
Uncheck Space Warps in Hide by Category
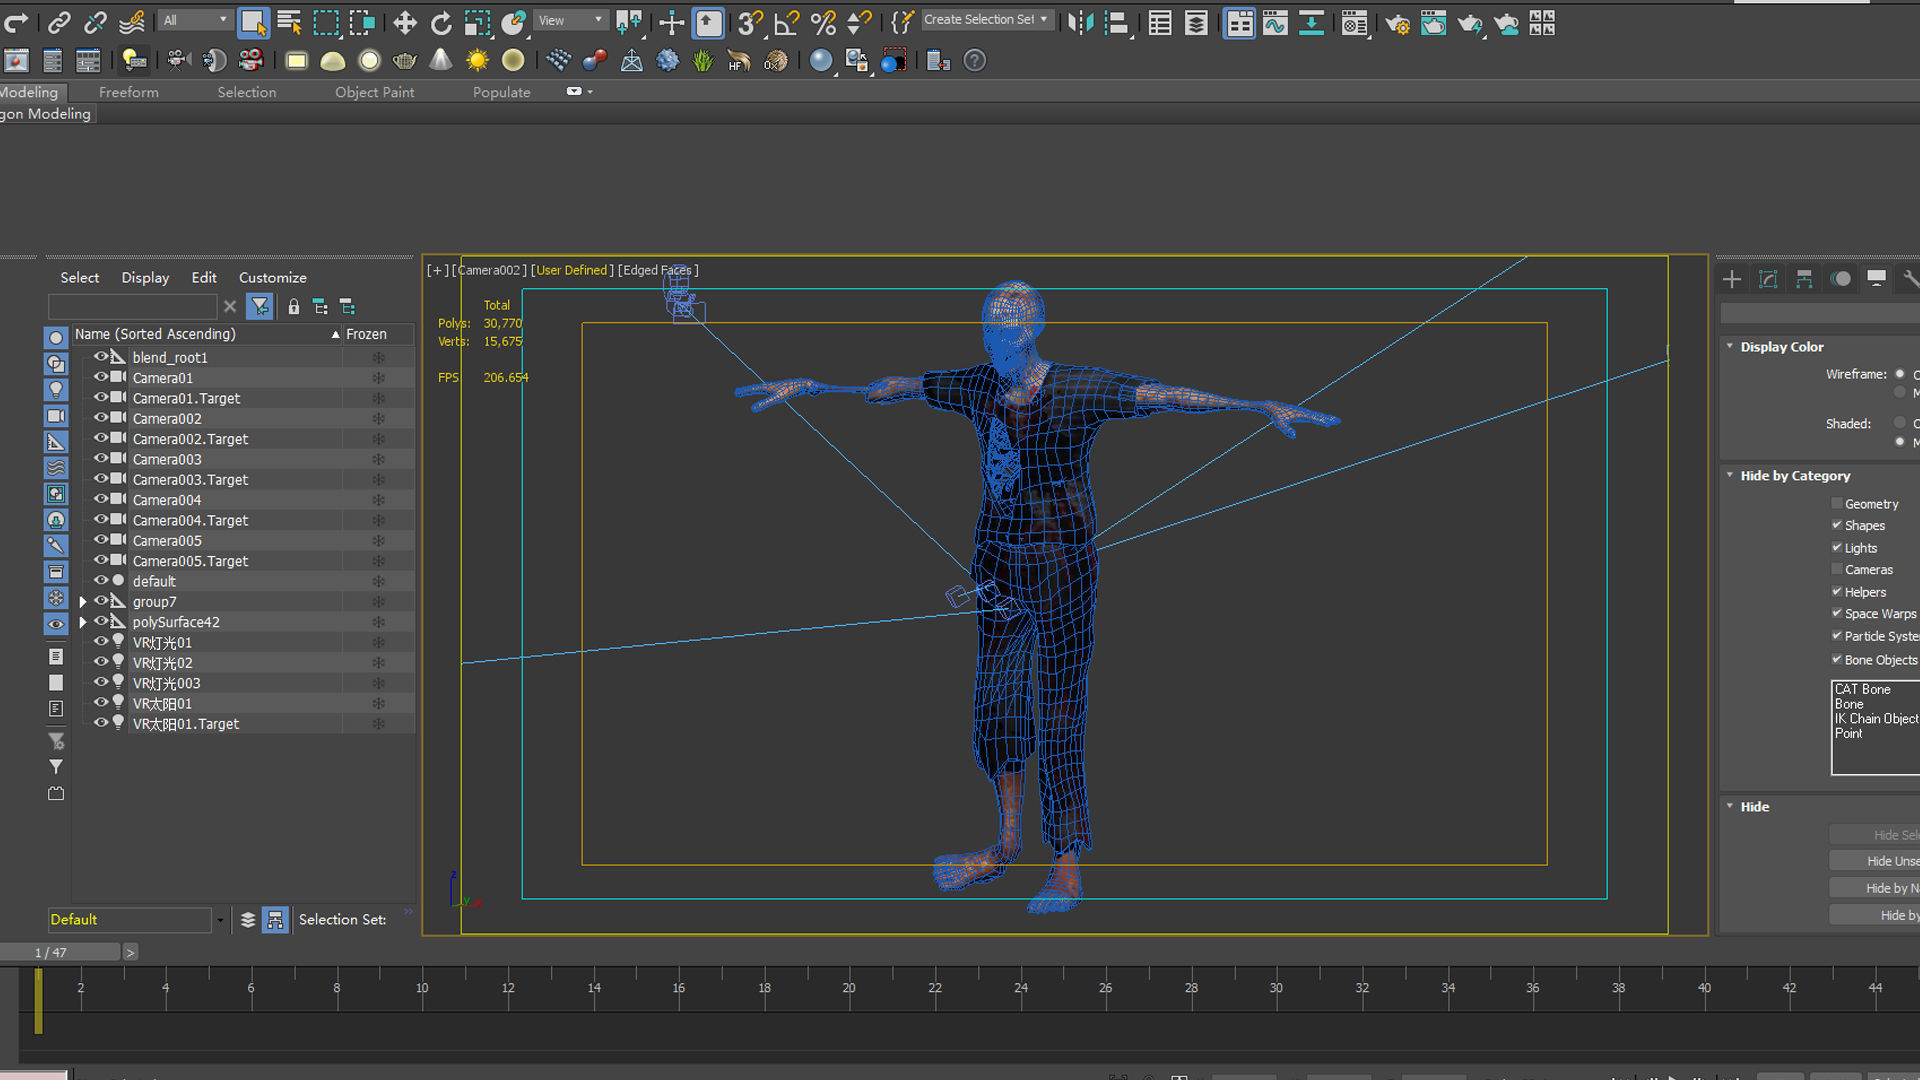(x=1836, y=613)
